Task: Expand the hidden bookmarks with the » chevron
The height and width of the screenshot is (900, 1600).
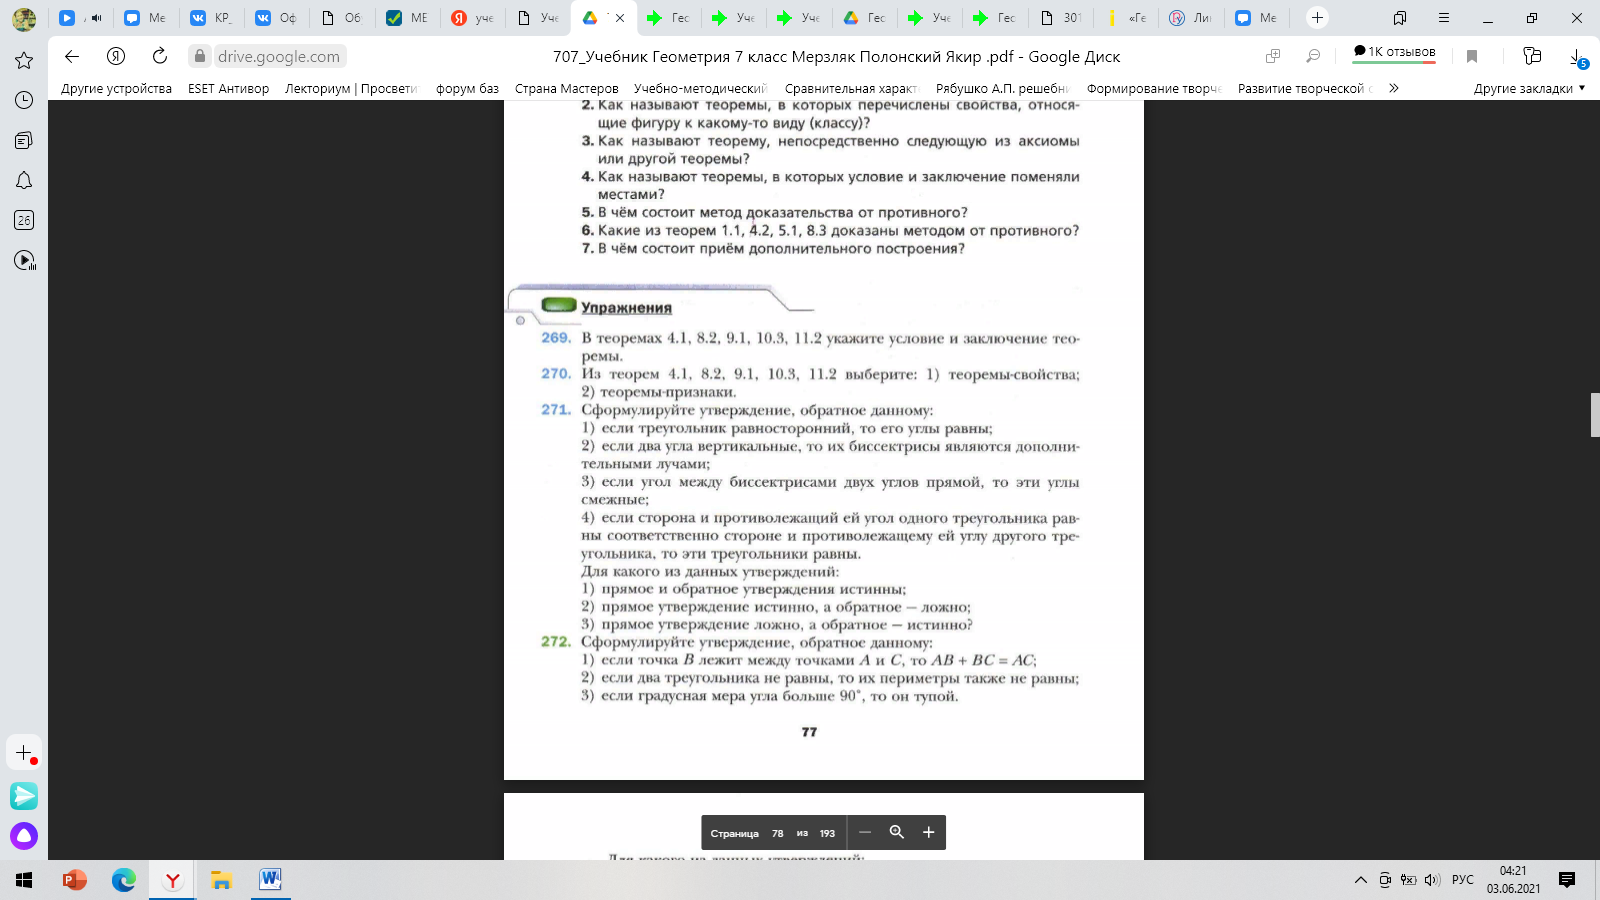Action: pos(1394,88)
